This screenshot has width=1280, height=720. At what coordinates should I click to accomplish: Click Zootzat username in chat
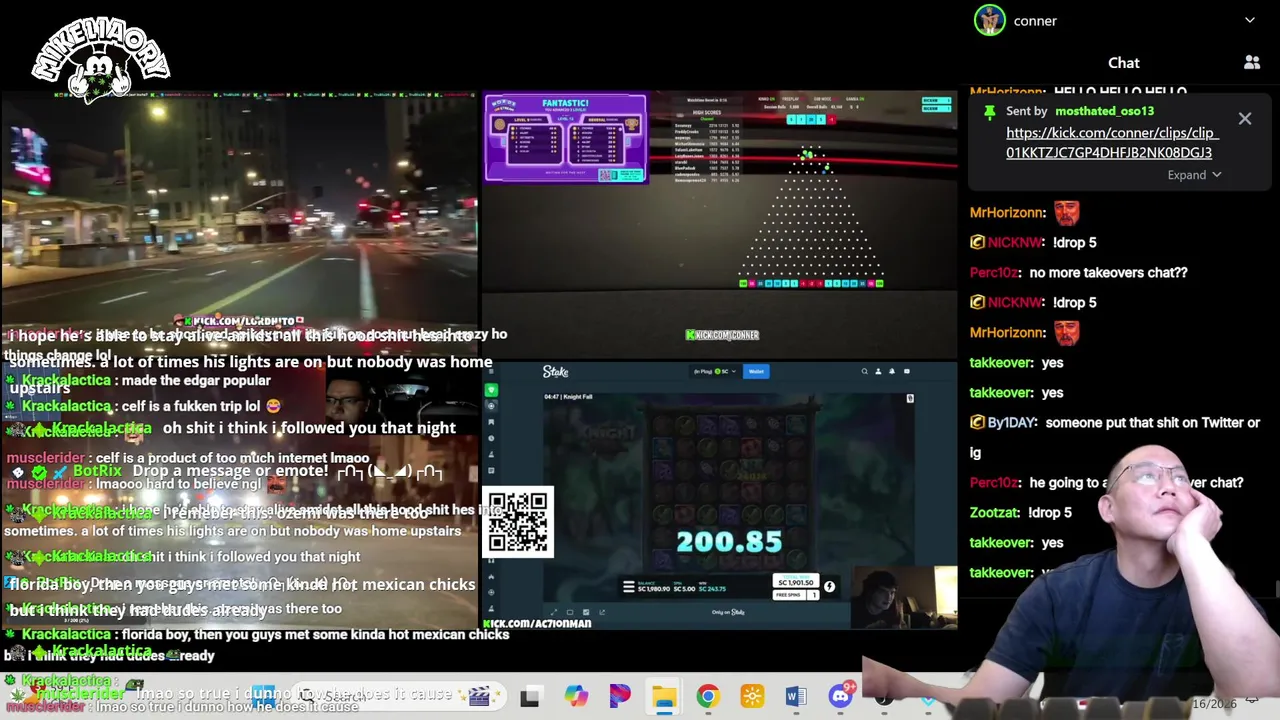click(993, 512)
